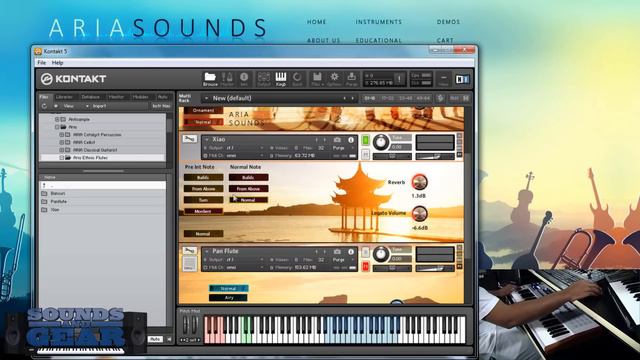The image size is (640, 360).
Task: Open the Pan Flute name dropdown
Action: [207, 251]
